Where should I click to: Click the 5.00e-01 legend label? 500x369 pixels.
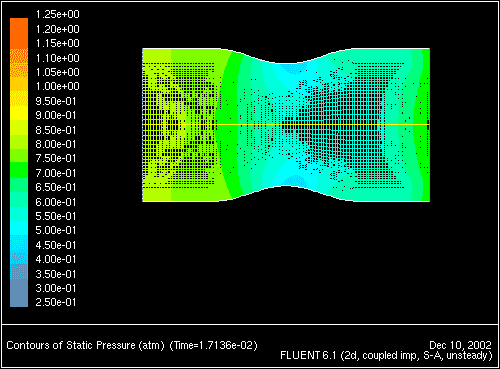(x=56, y=230)
